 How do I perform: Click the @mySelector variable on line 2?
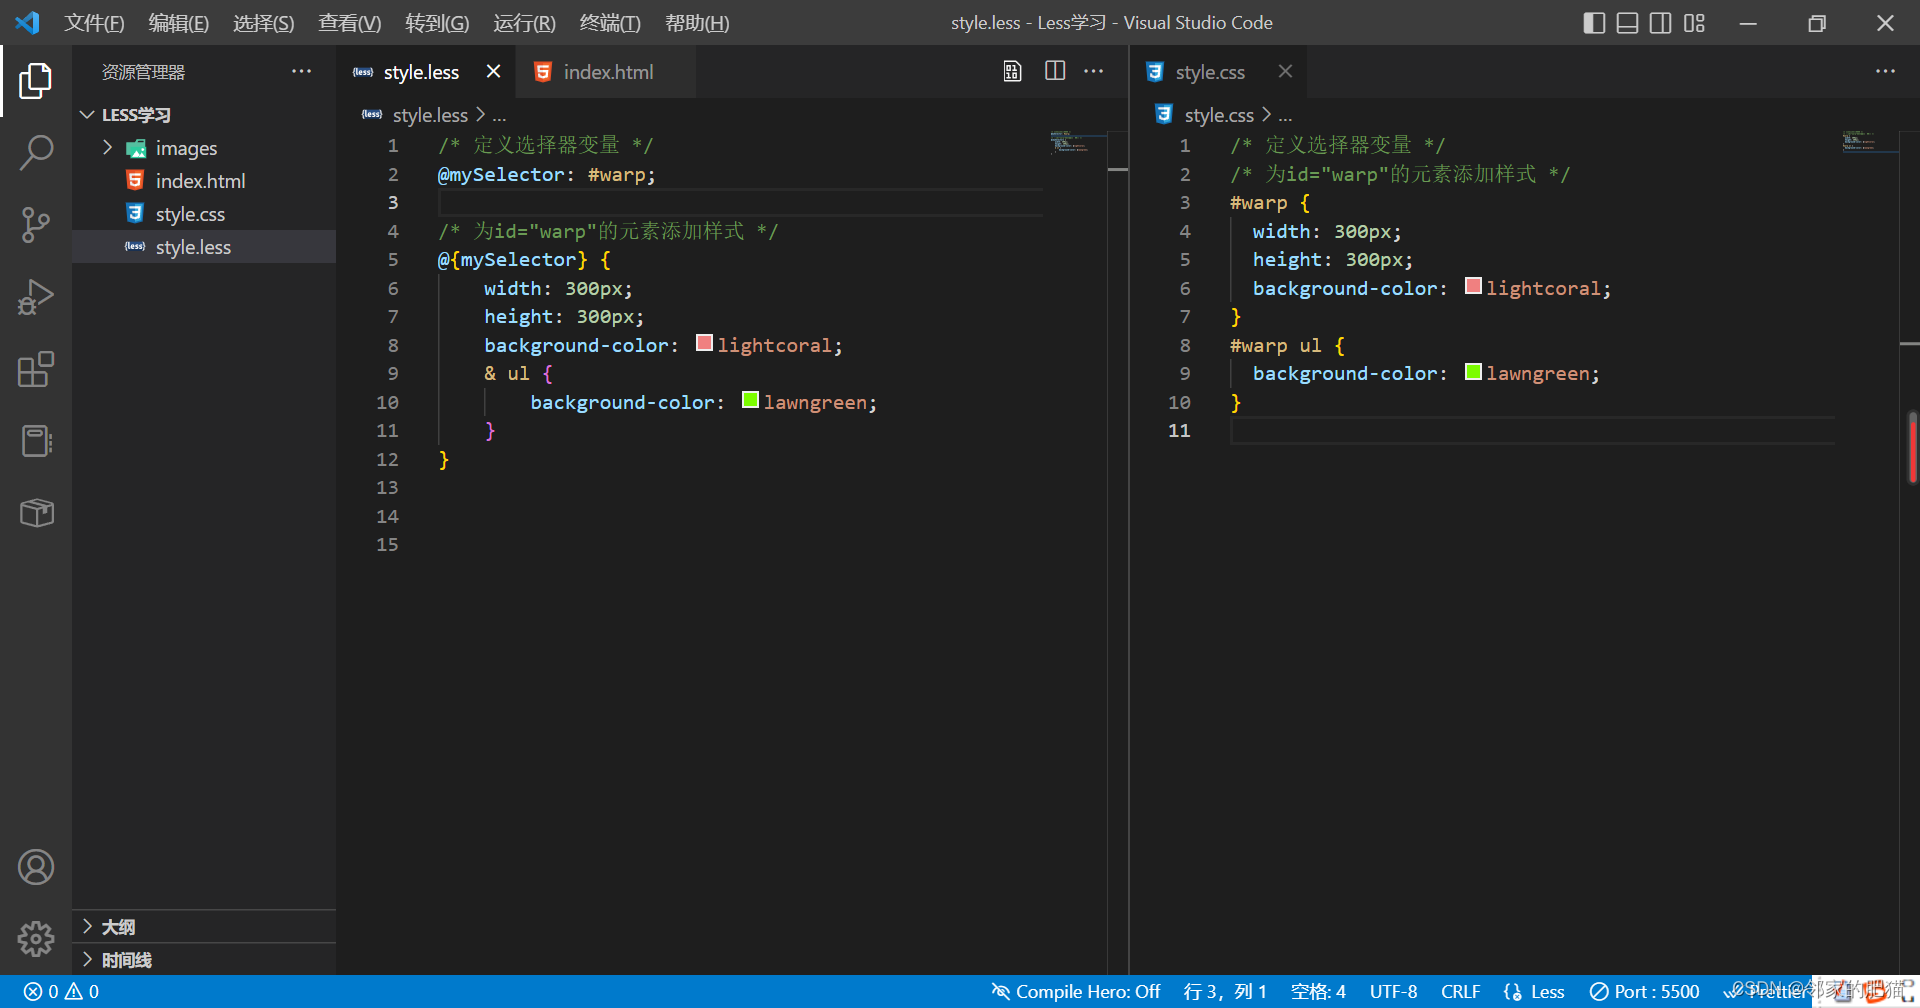point(501,174)
